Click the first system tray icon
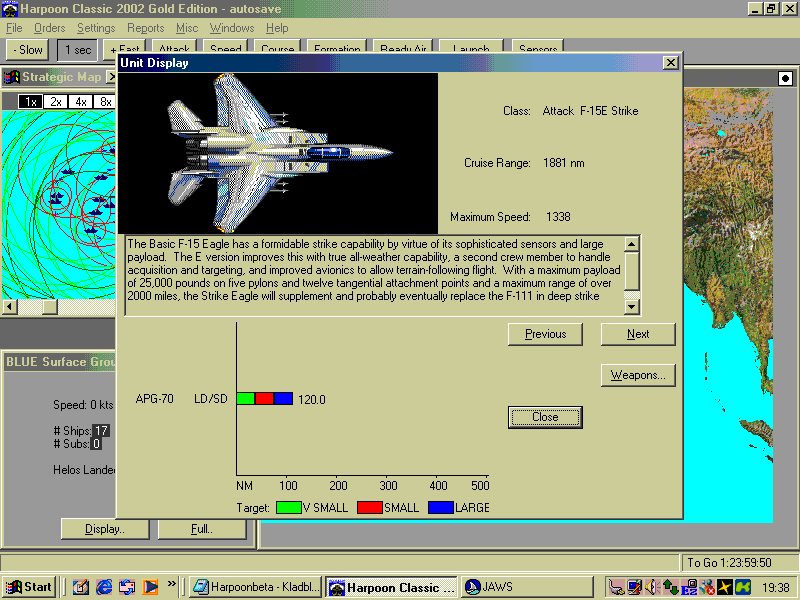 click(616, 587)
